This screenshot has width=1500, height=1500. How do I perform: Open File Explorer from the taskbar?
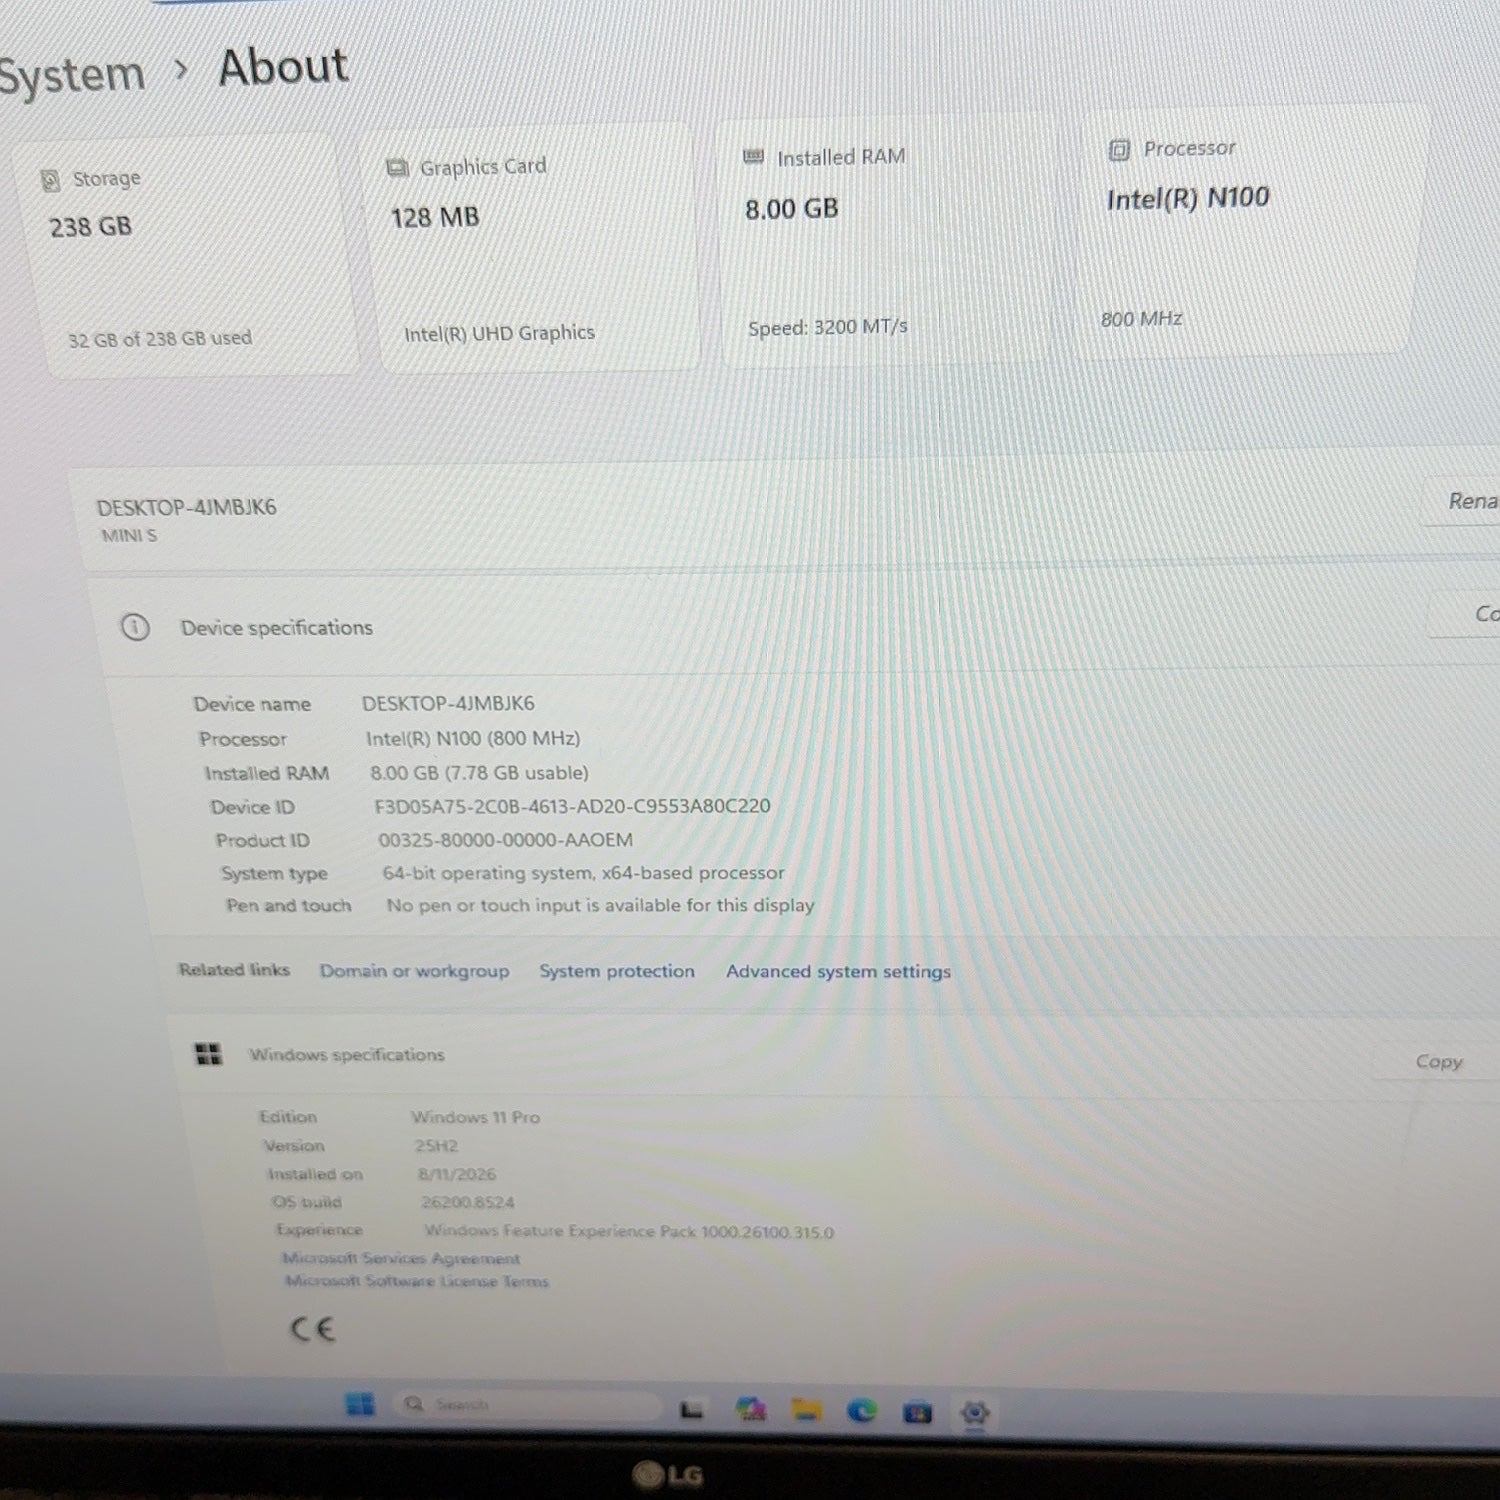pyautogui.click(x=806, y=1410)
